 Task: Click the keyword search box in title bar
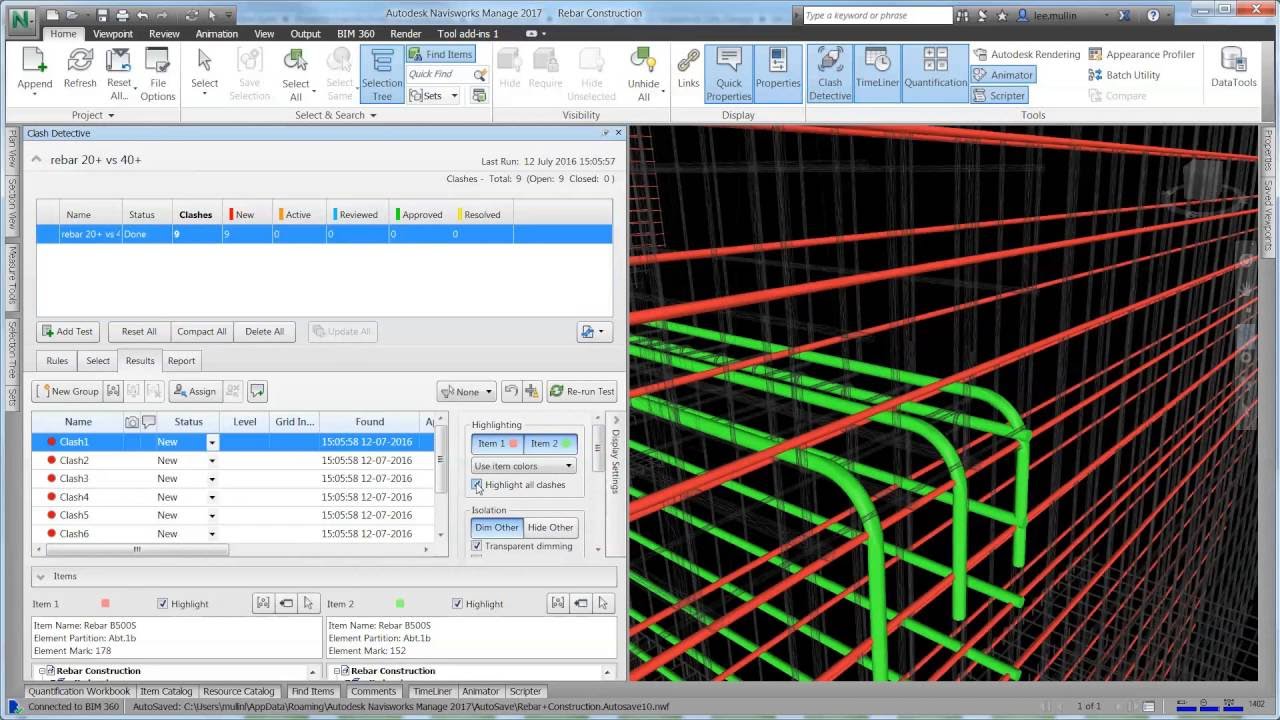[x=877, y=16]
